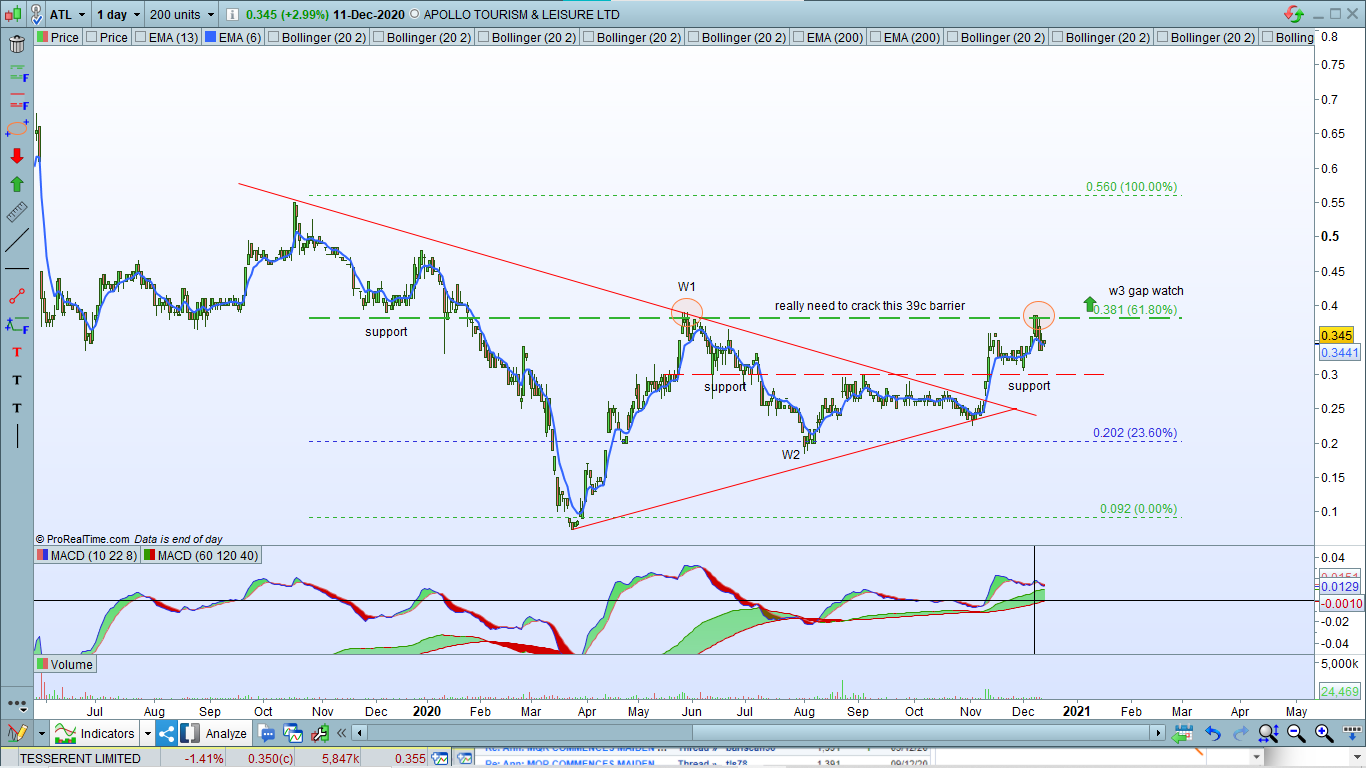The height and width of the screenshot is (768, 1366).
Task: Click the double-chevron collapse icon in bottom toolbar
Action: click(x=343, y=733)
